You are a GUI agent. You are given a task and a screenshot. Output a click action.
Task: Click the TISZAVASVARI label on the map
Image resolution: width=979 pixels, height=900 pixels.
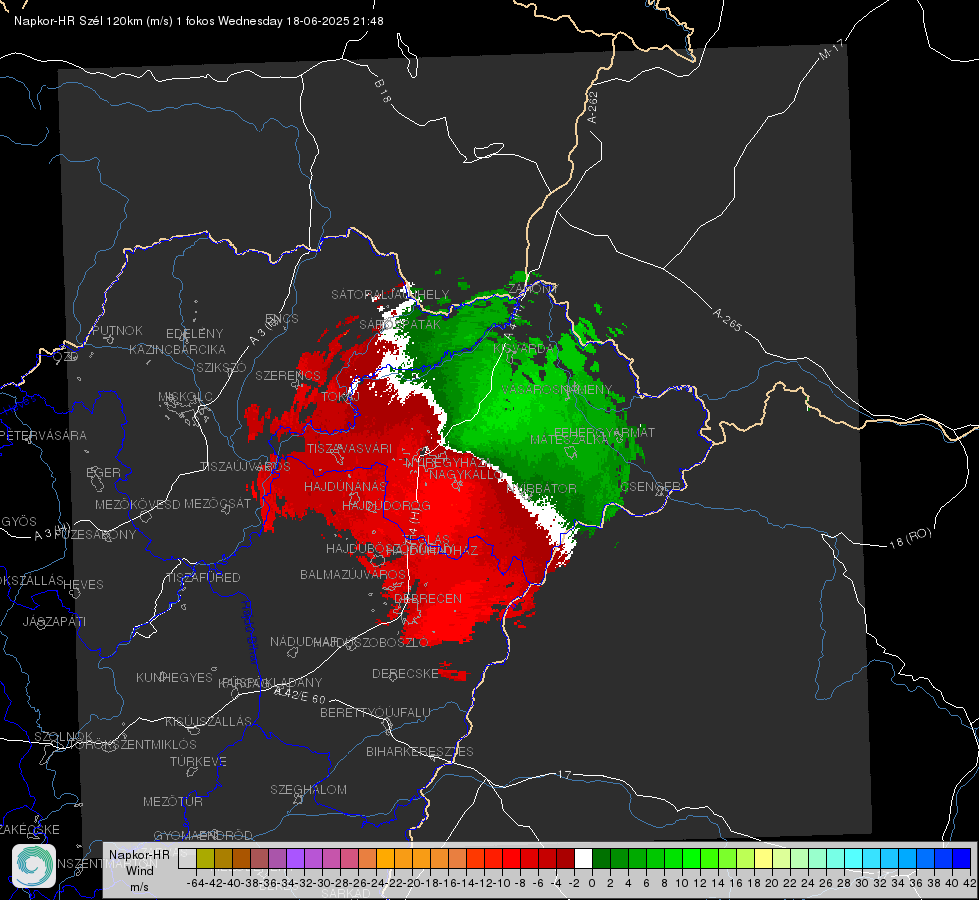click(x=350, y=448)
